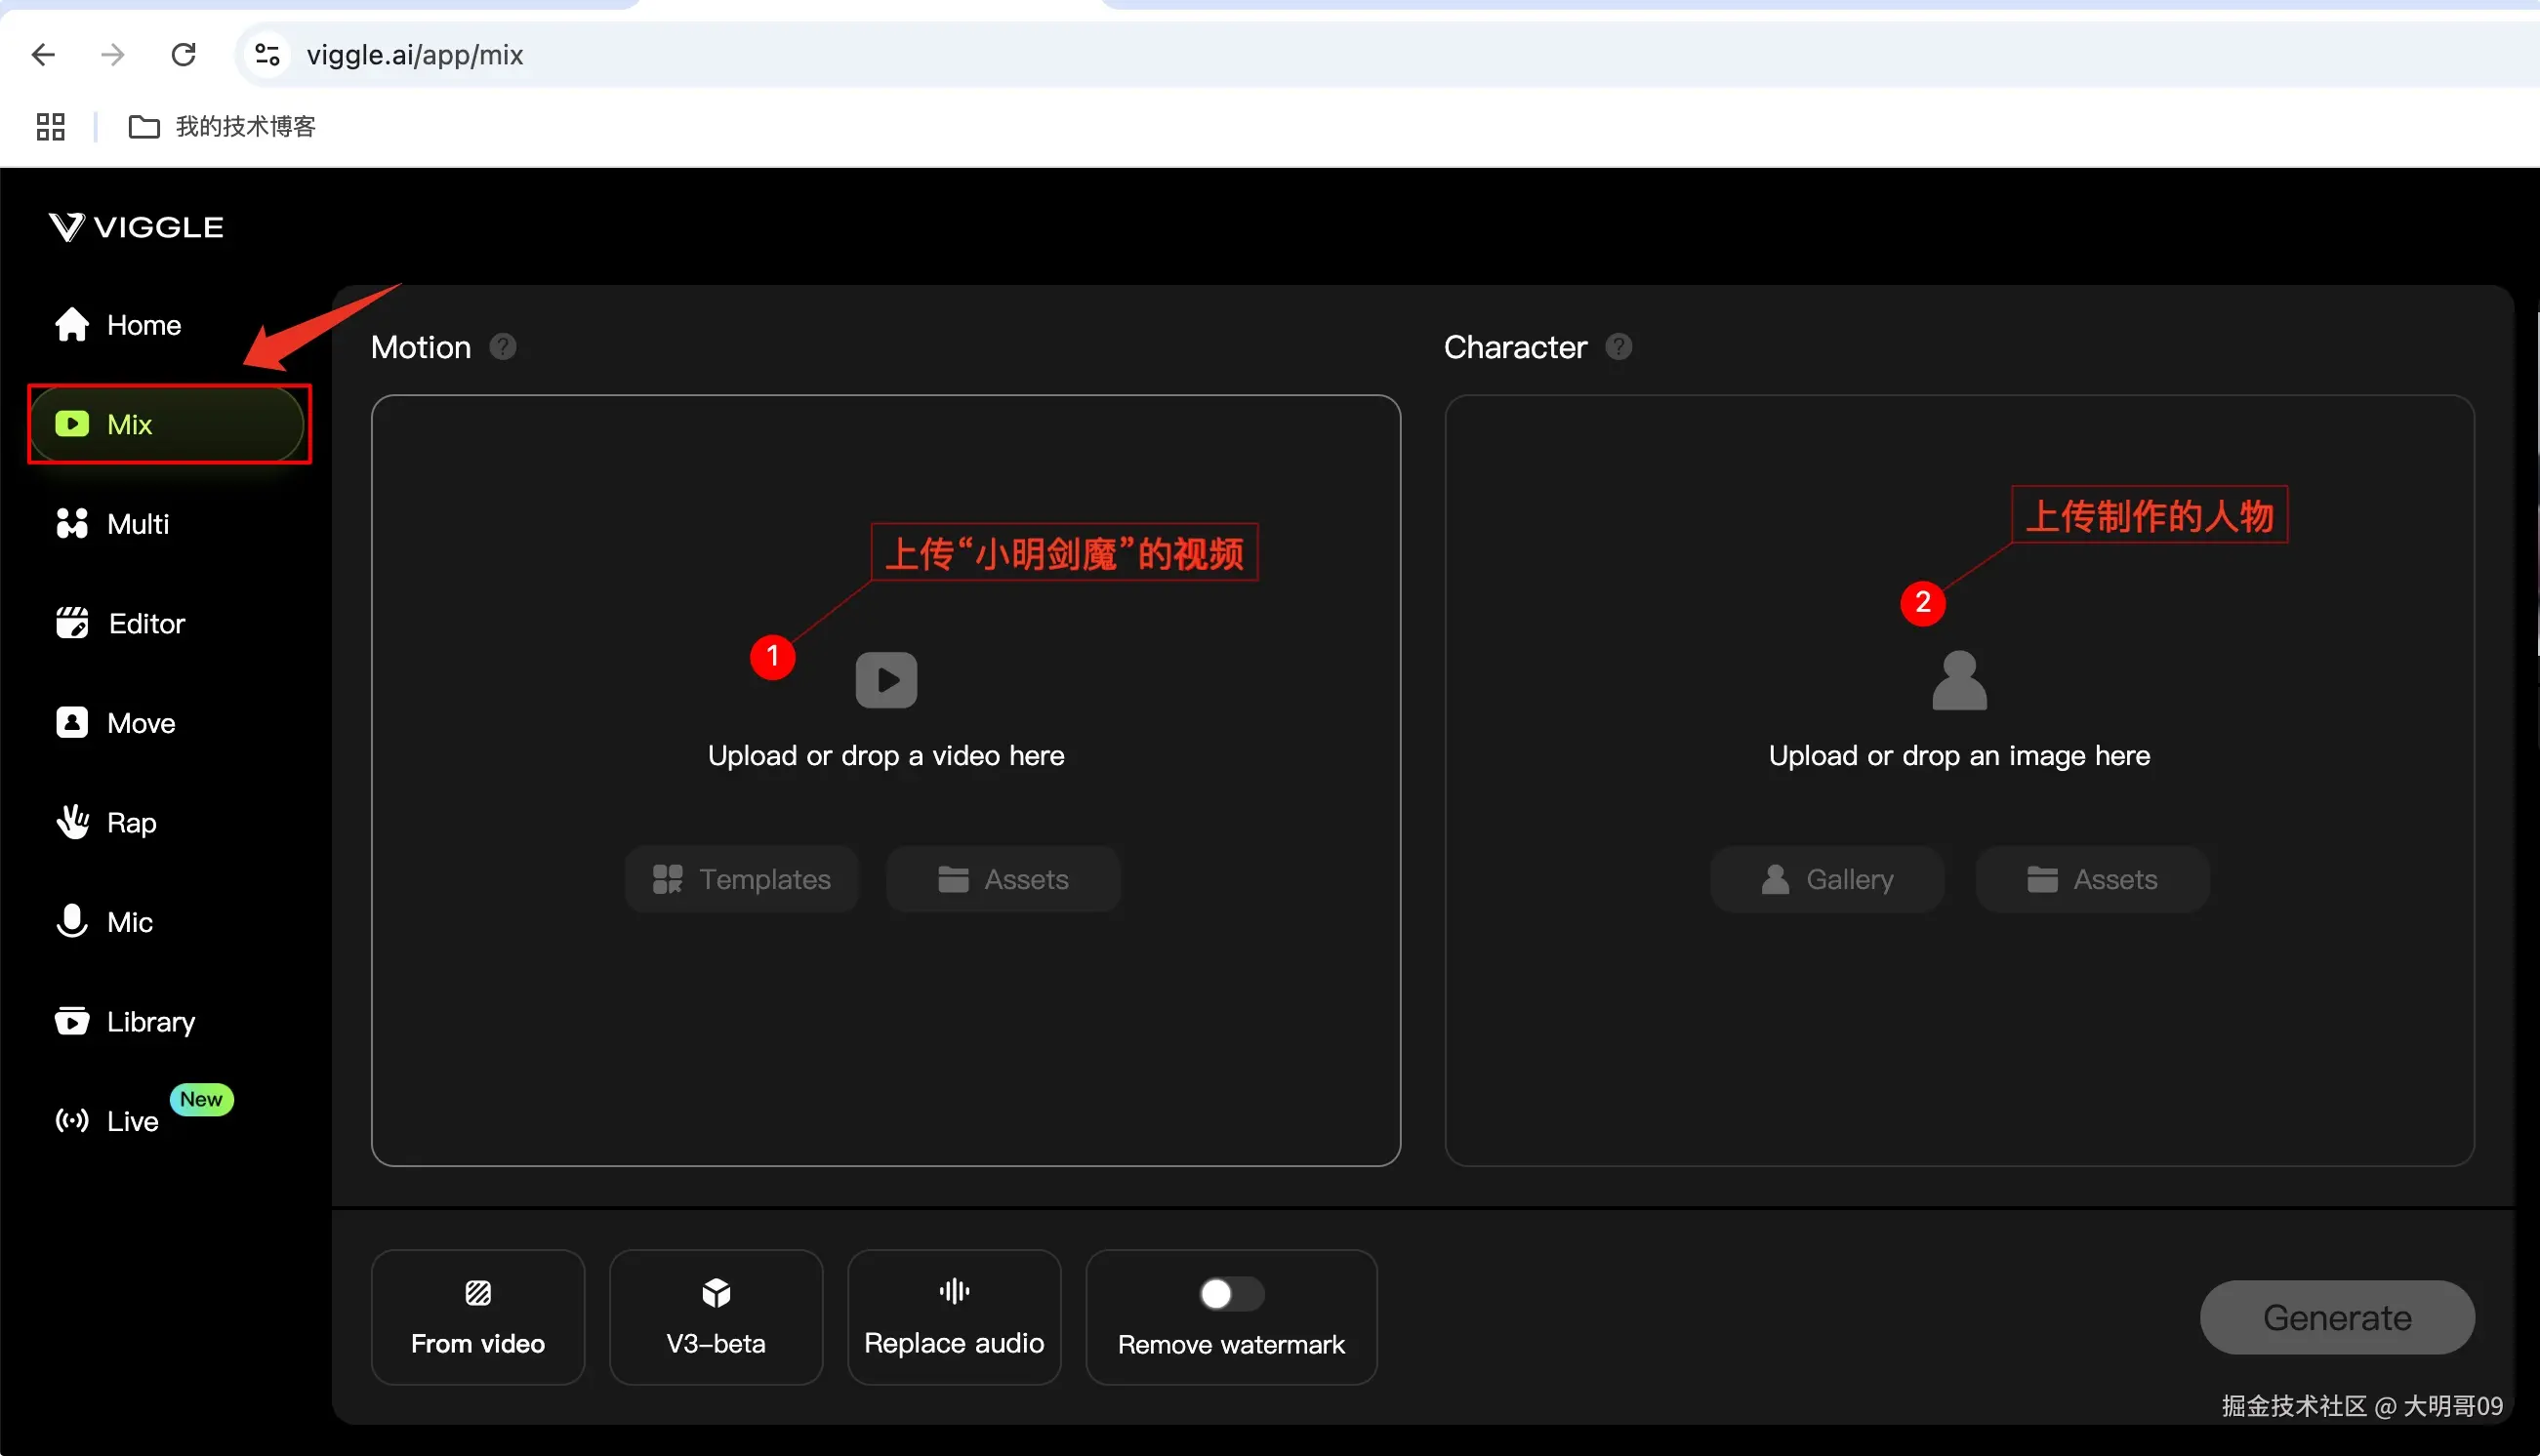Open the browser apps grid icon
The height and width of the screenshot is (1456, 2540).
(50, 127)
